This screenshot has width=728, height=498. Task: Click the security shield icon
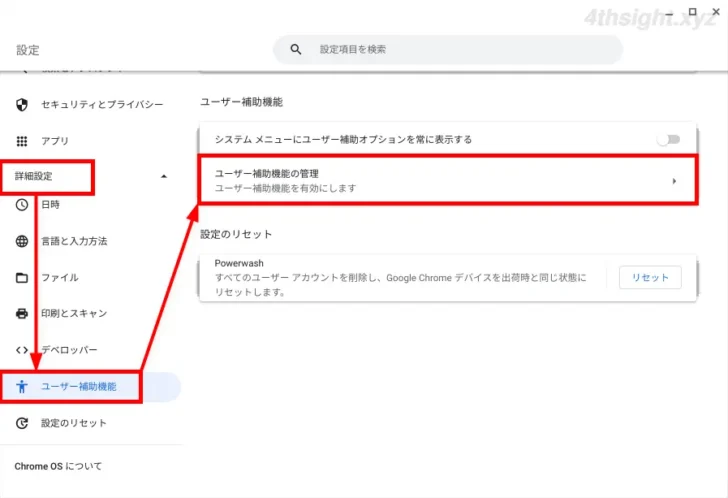pos(22,105)
